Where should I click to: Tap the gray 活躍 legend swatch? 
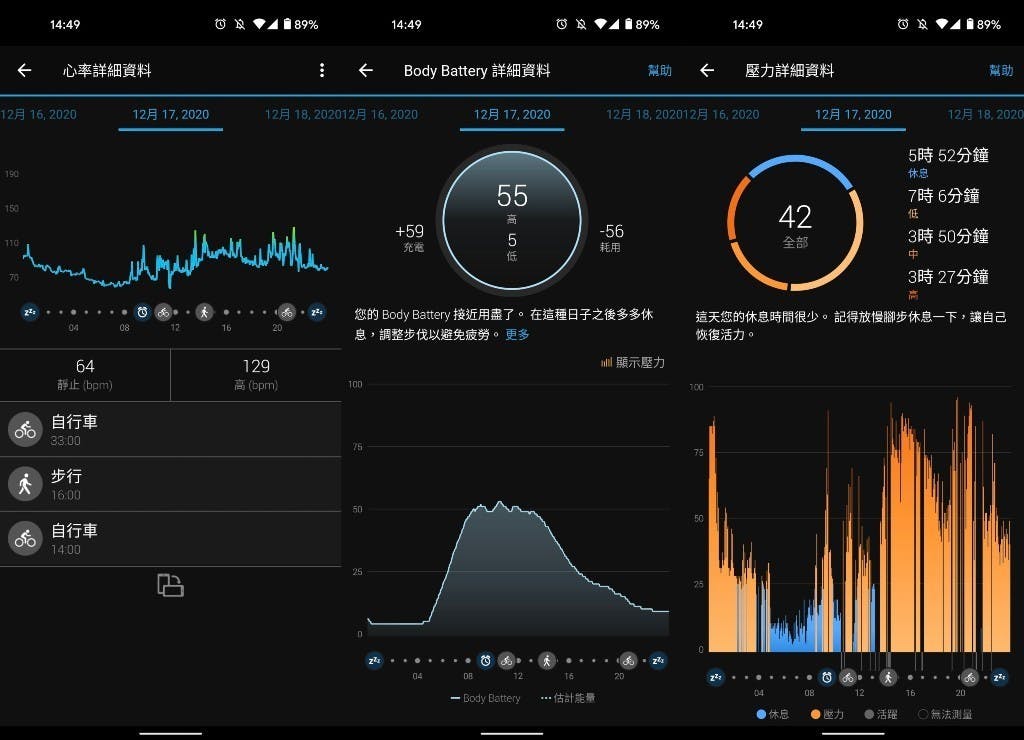pos(869,715)
